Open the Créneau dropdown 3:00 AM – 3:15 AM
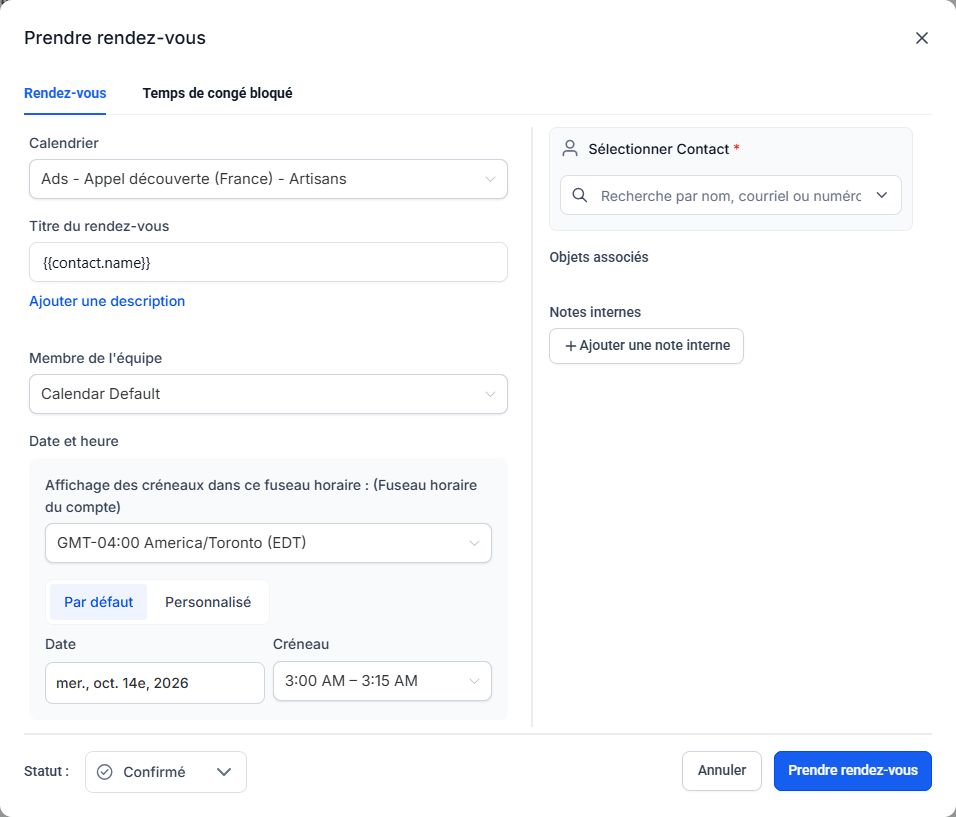Viewport: 956px width, 817px height. [382, 681]
